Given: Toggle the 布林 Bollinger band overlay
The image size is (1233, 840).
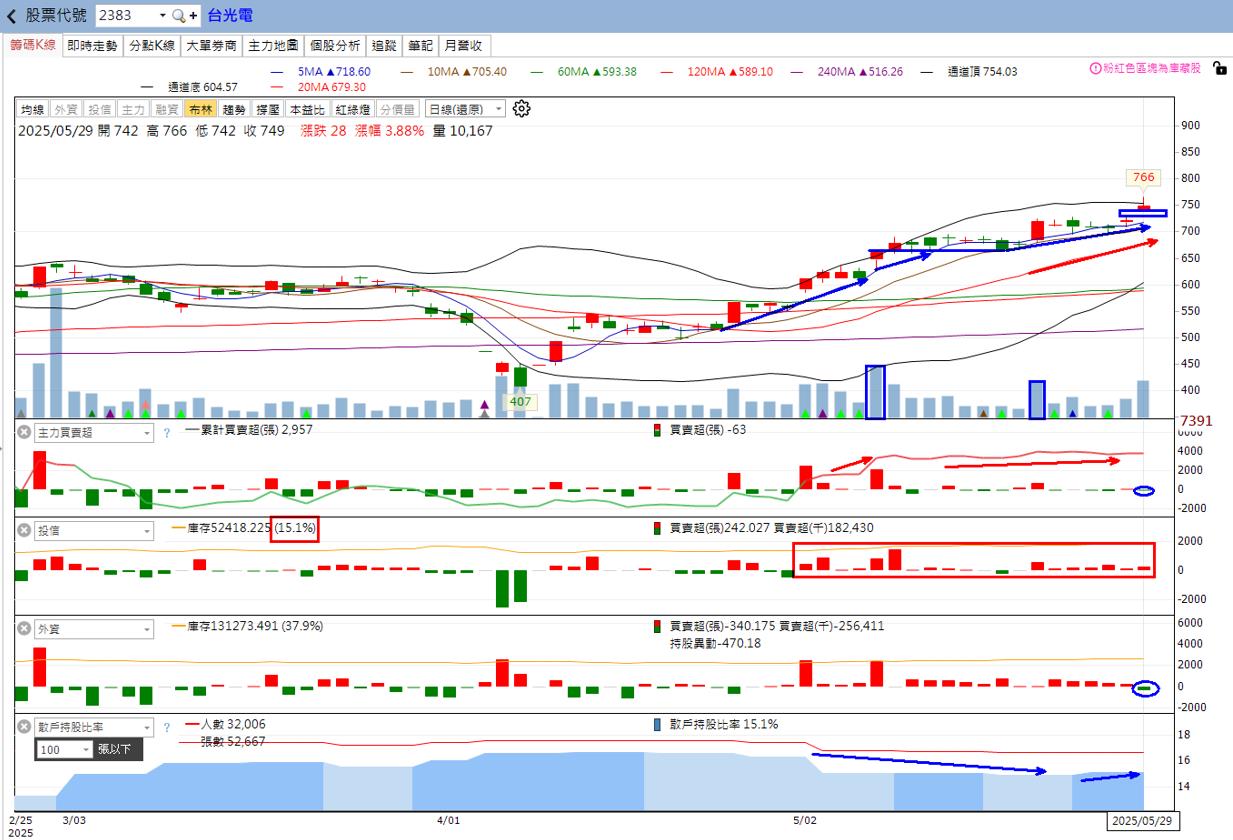Looking at the screenshot, I should tap(200, 109).
